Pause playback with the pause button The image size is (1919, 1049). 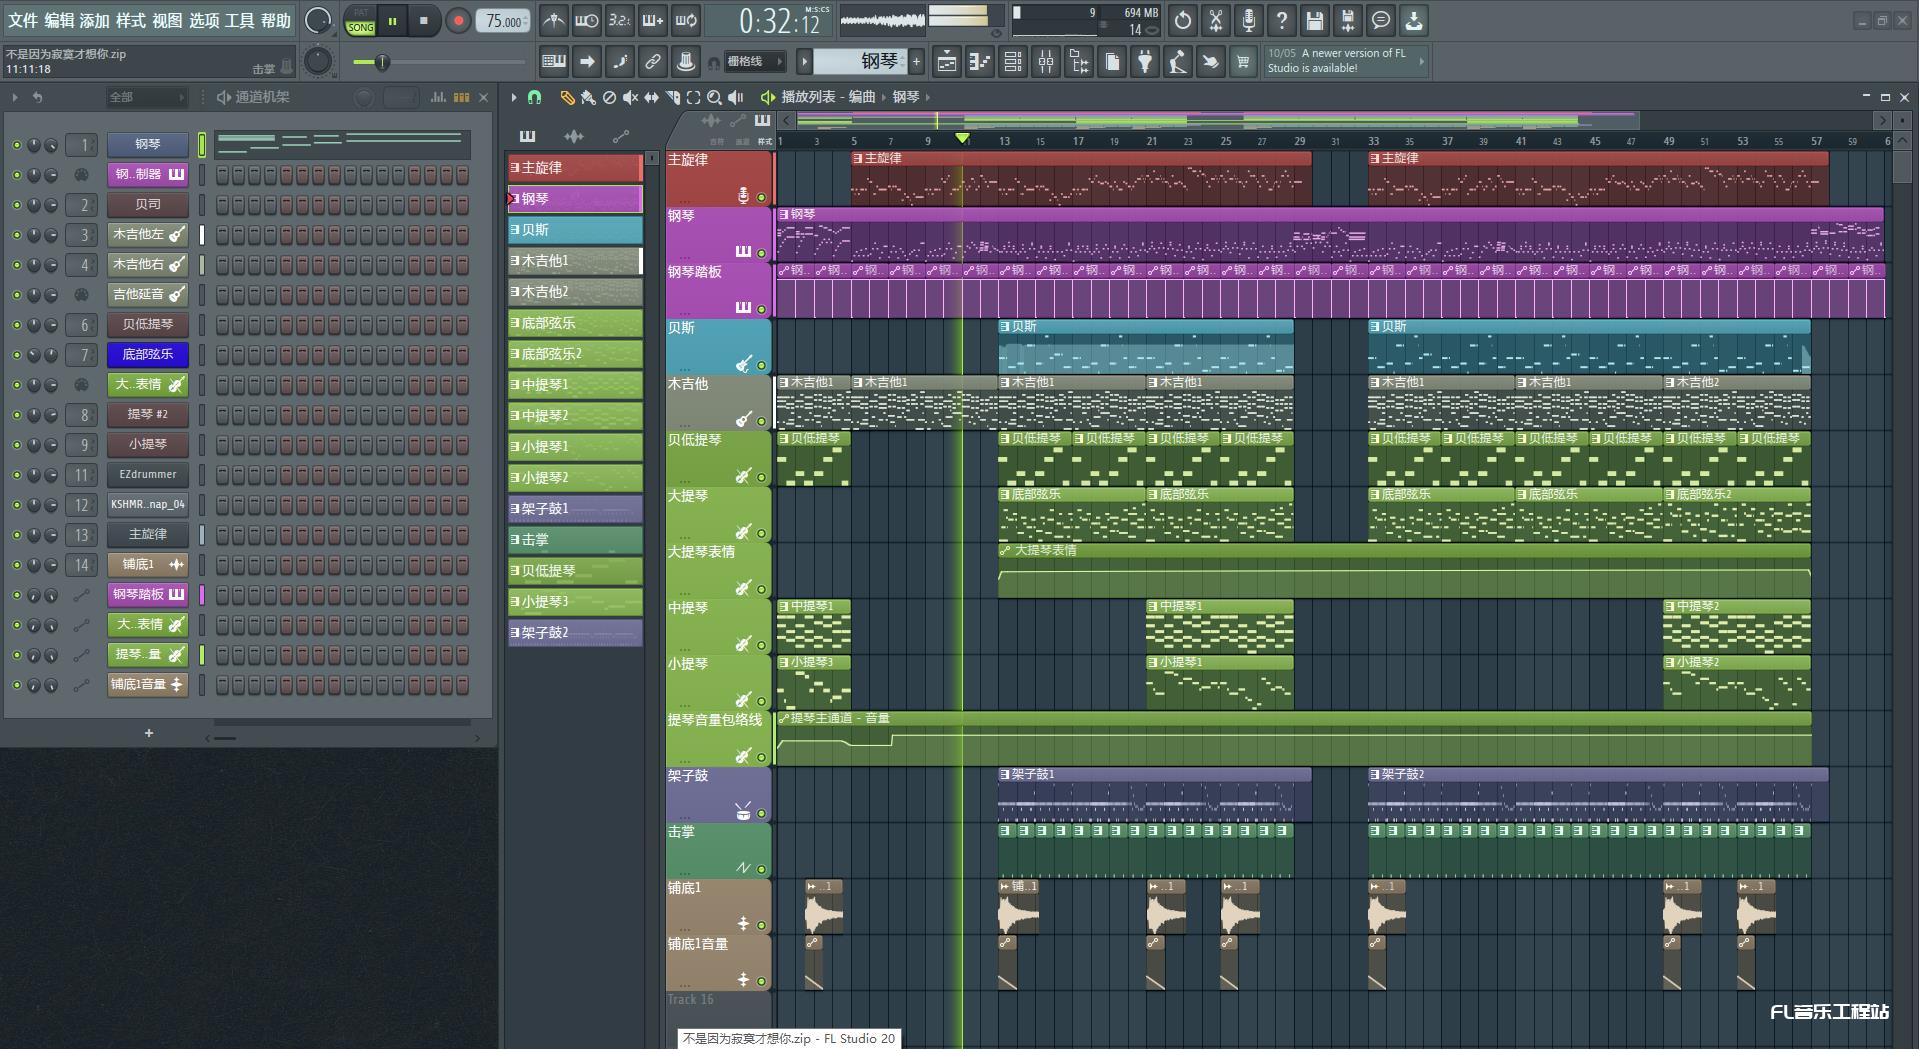coord(392,20)
